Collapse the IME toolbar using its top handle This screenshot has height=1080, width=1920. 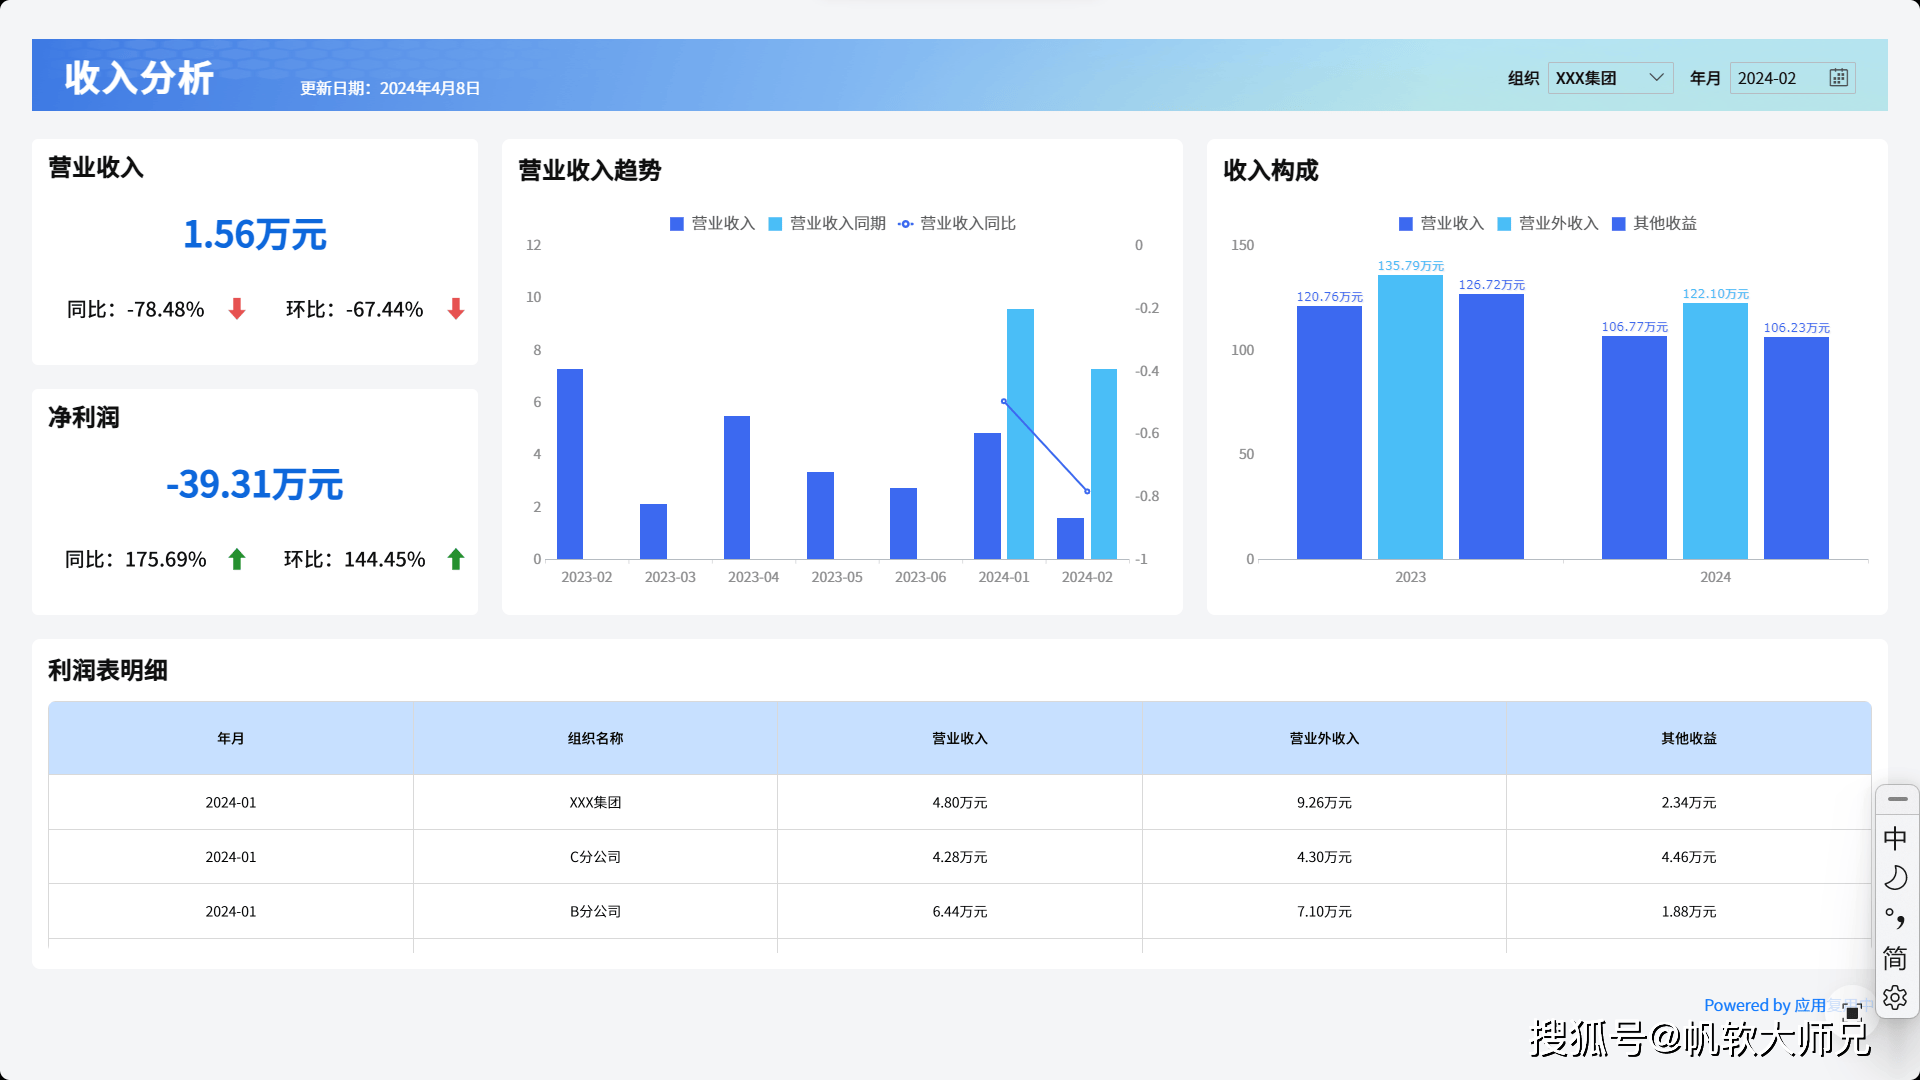tap(1895, 800)
